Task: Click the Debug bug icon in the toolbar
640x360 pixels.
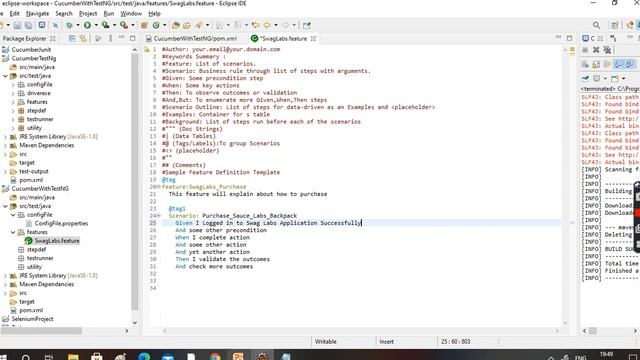Action: (x=69, y=25)
